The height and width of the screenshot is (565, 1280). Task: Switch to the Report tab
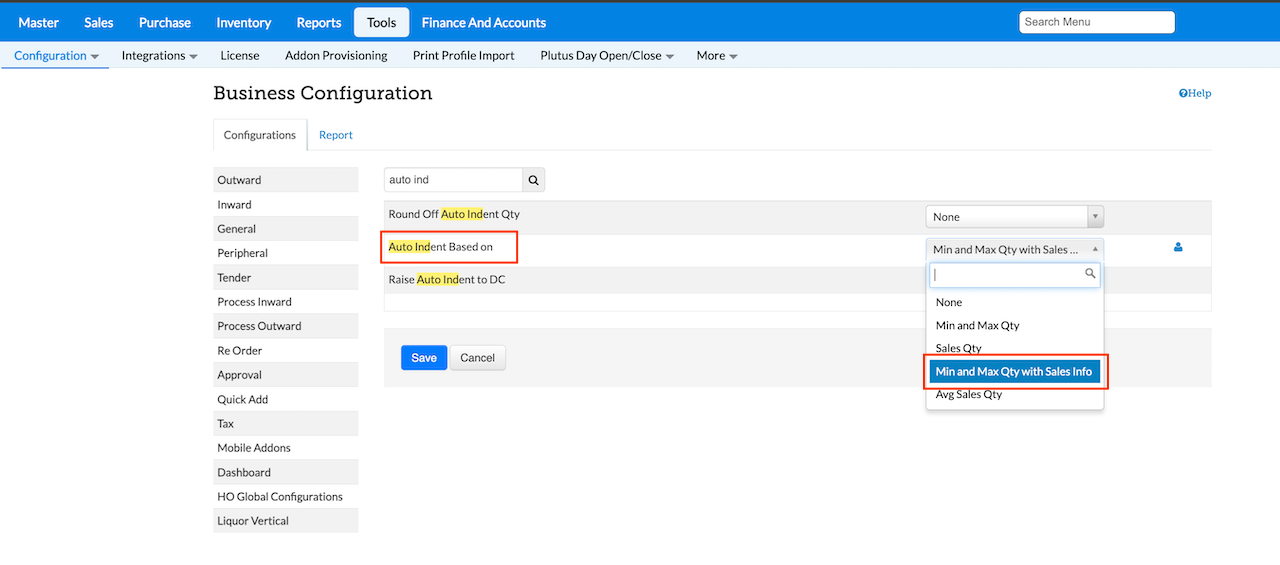coord(336,135)
